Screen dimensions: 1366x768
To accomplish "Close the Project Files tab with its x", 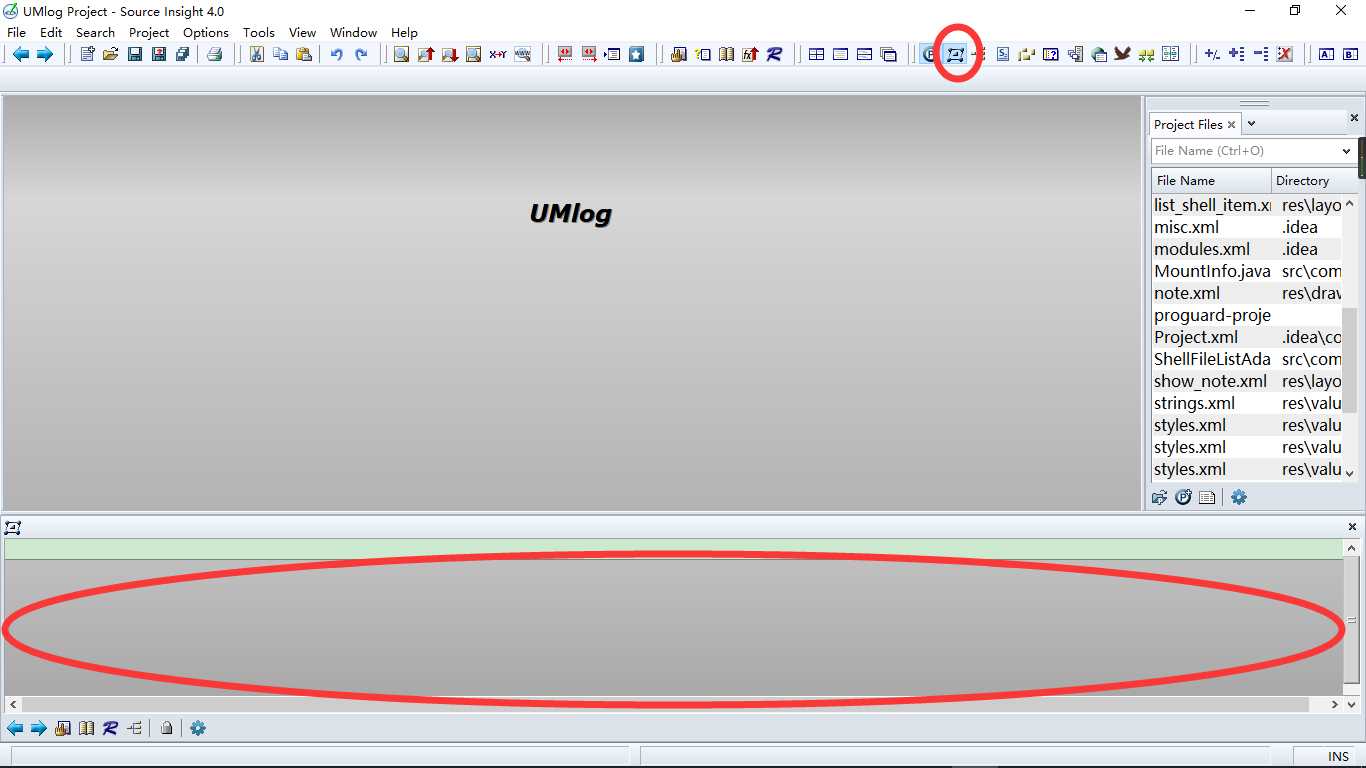I will click(x=1231, y=125).
